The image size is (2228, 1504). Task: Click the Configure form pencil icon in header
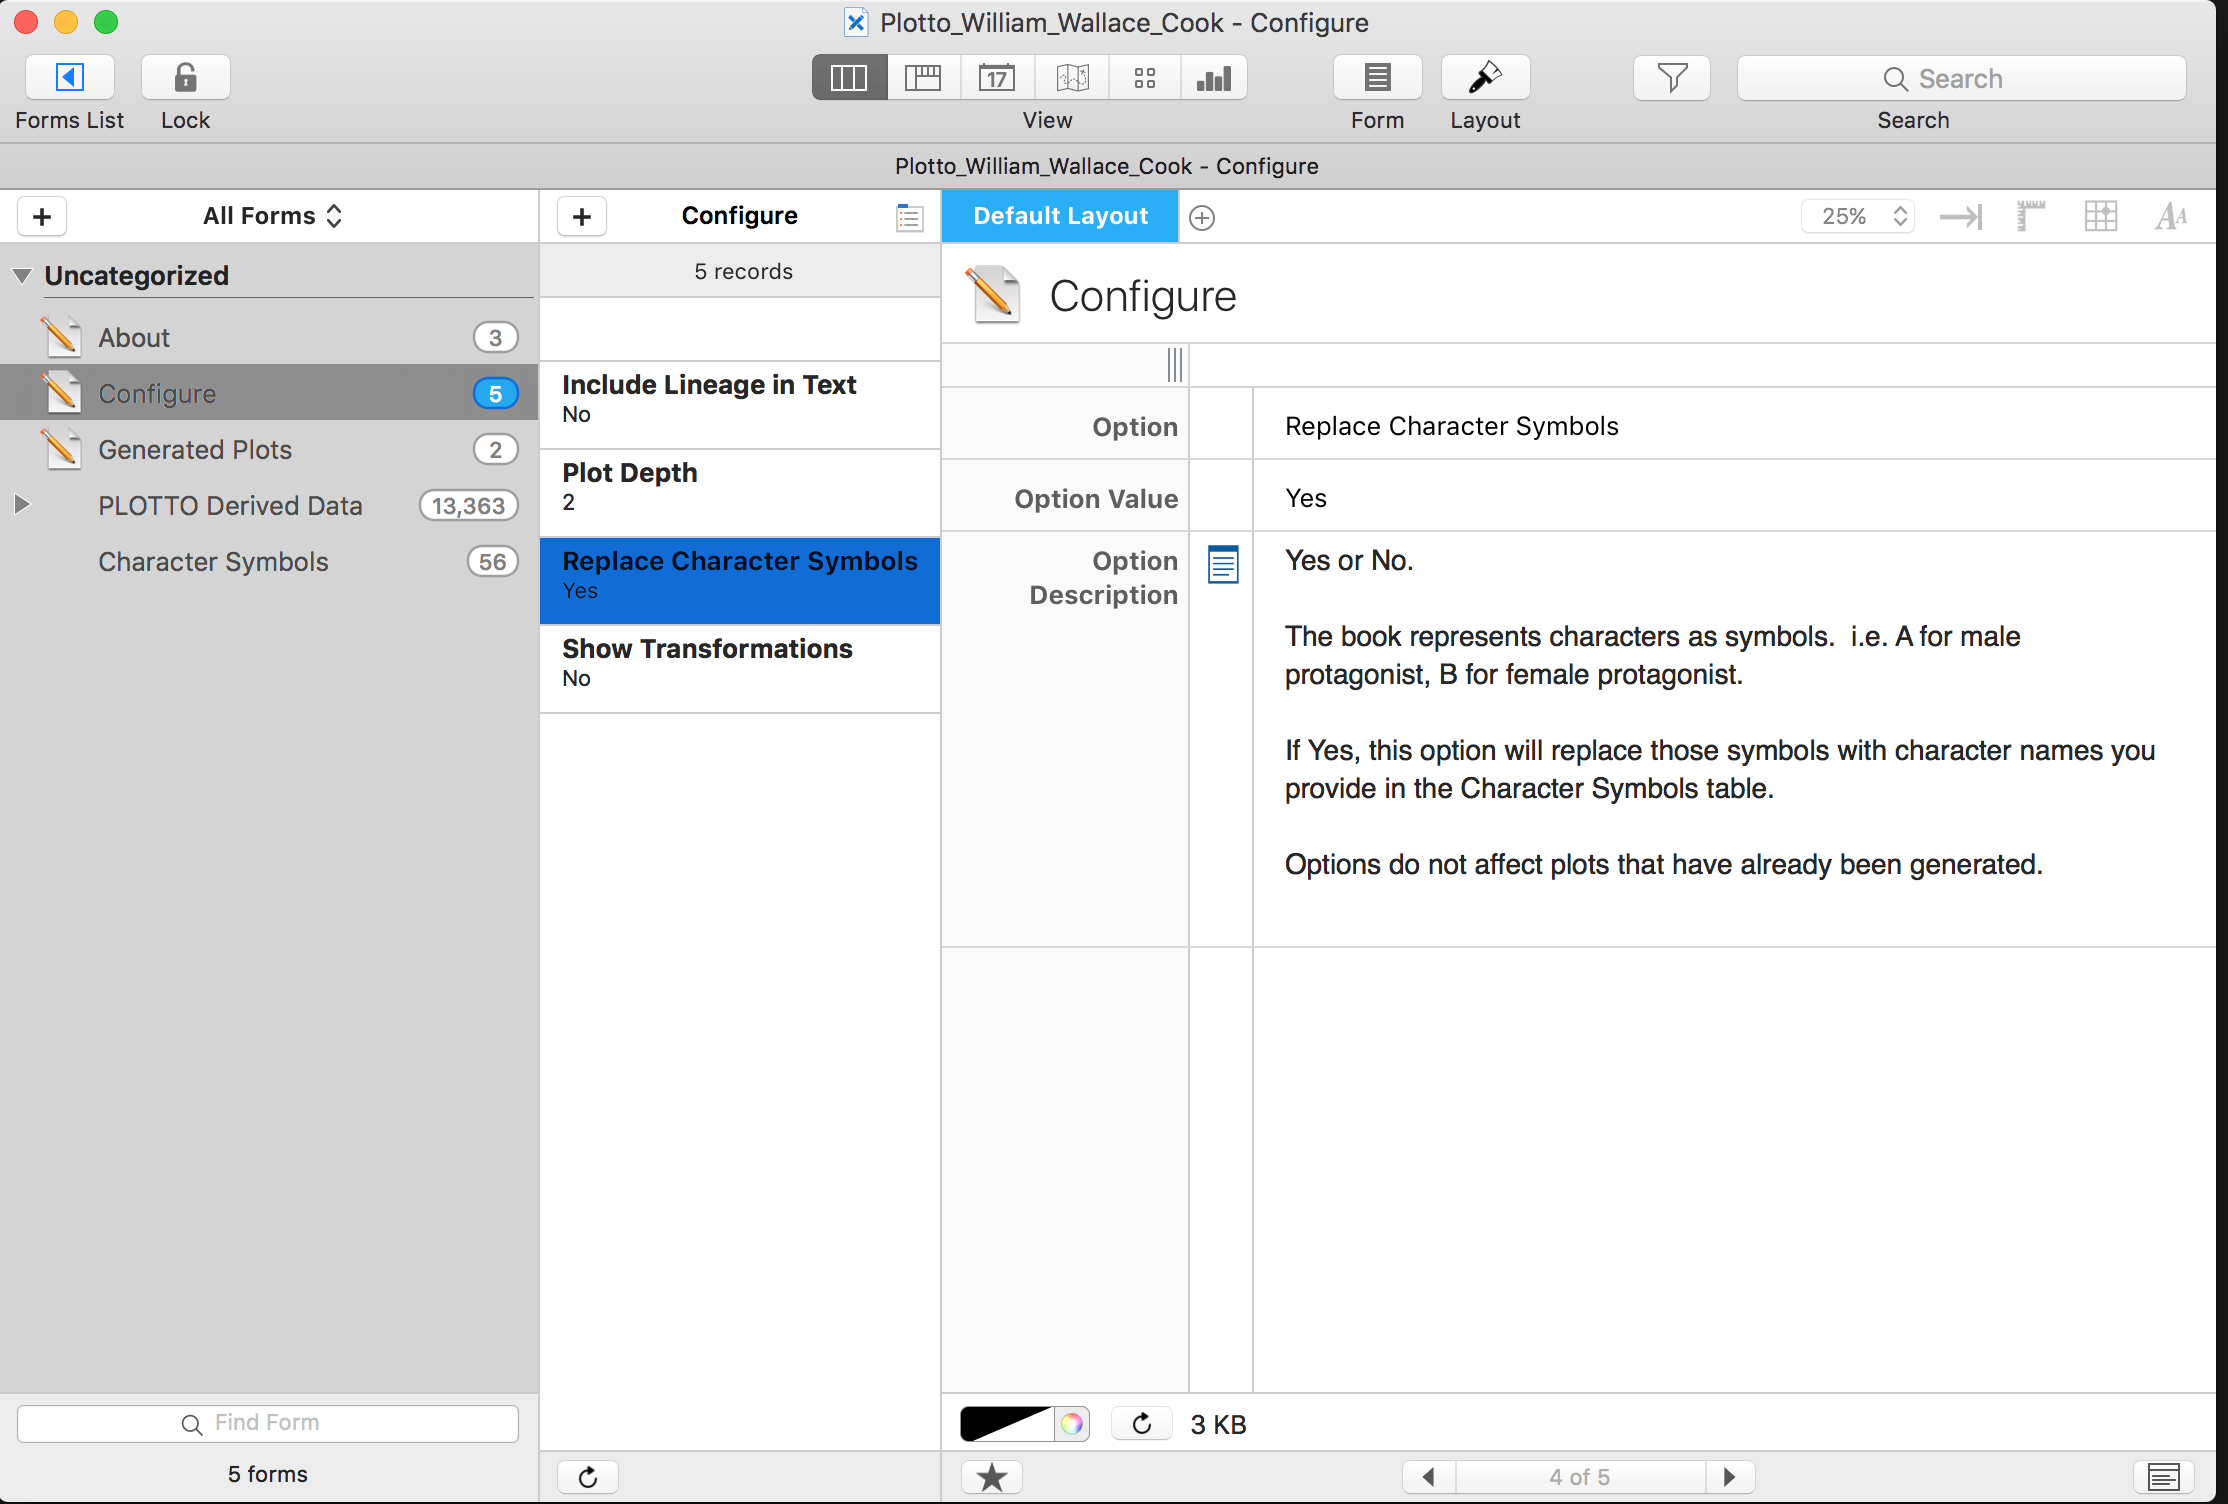coord(994,295)
